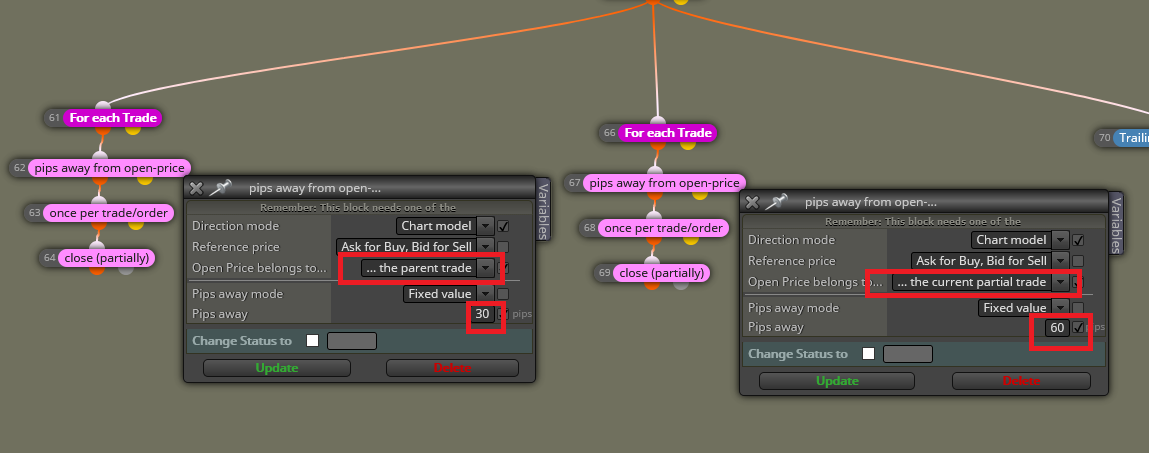Open Direction mode dropdown in right panel
Viewport: 1149px width, 453px height.
click(x=1060, y=240)
